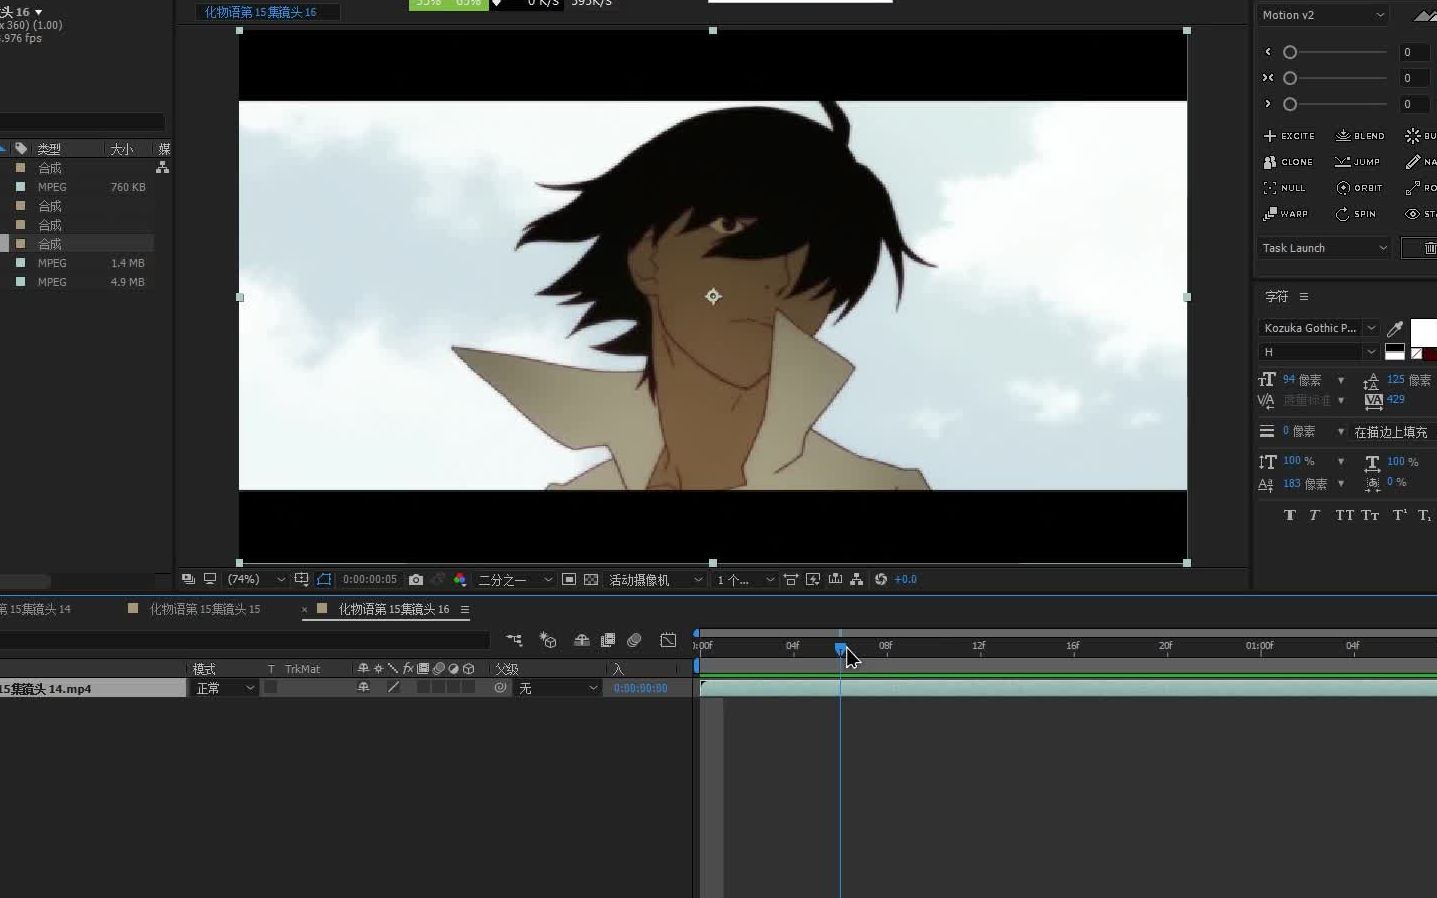
Task: Click the BLEND tool in Motion panel
Action: 1360,136
